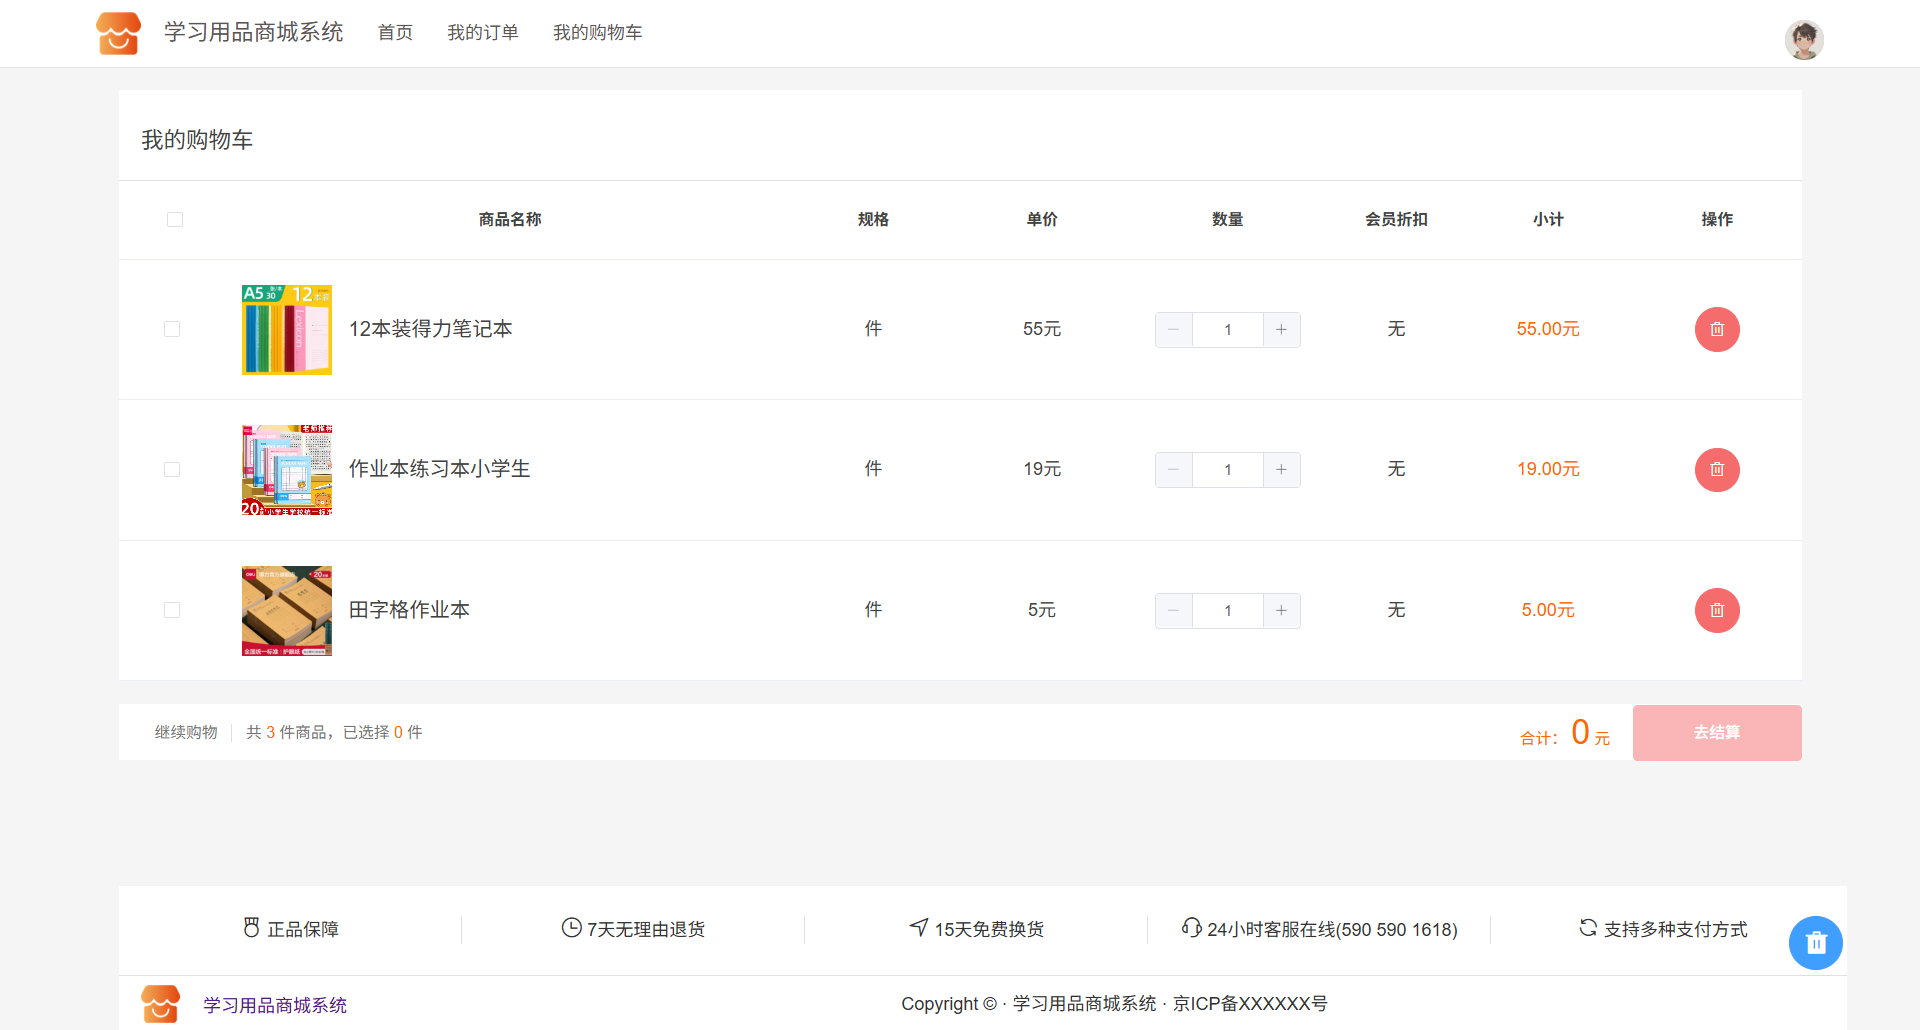1920x1030 pixels.
Task: Click the 继续购物 link
Action: [x=186, y=732]
